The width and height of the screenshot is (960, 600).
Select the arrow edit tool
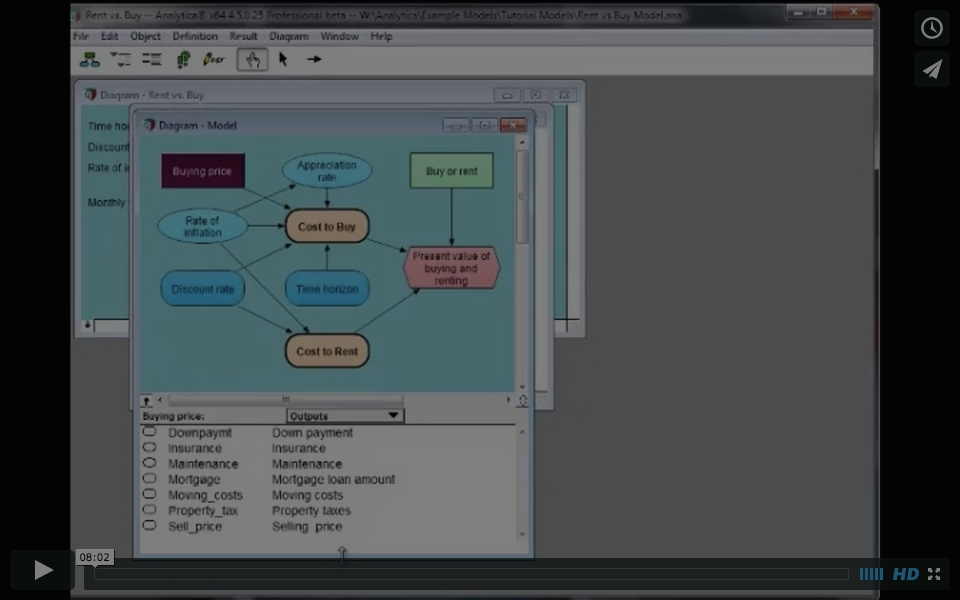coord(283,60)
